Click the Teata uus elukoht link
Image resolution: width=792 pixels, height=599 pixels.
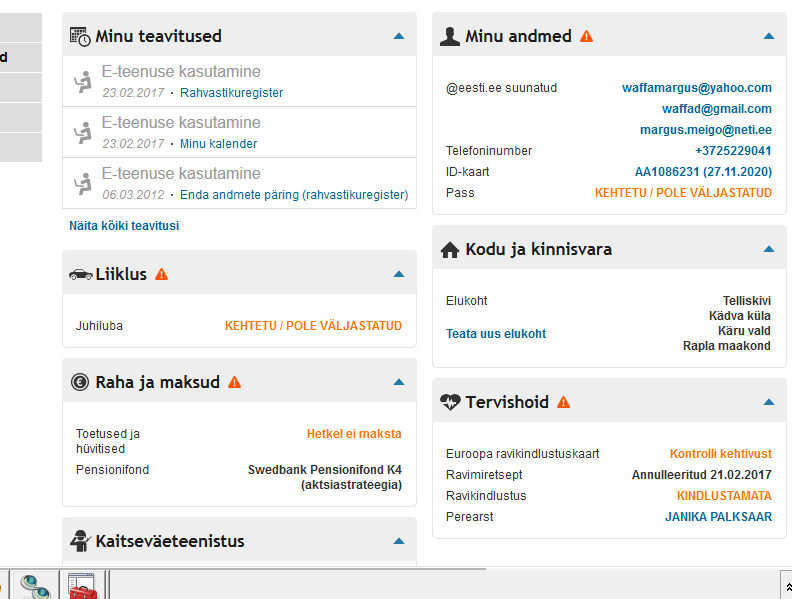(496, 334)
